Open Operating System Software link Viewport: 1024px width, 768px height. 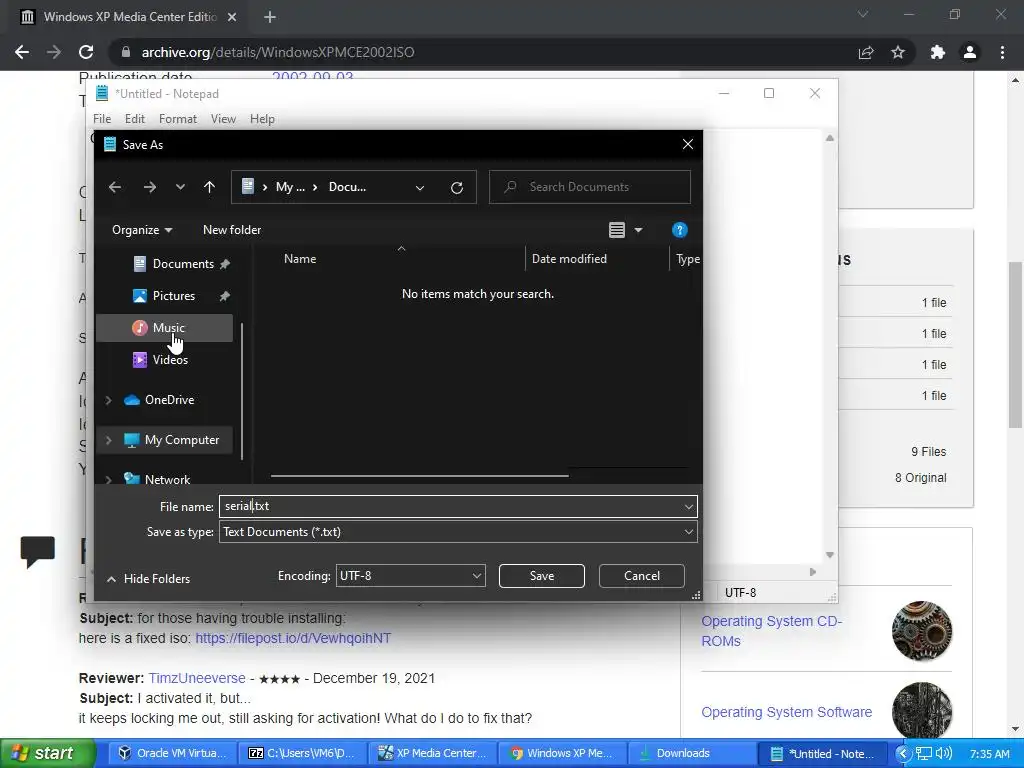tap(786, 712)
